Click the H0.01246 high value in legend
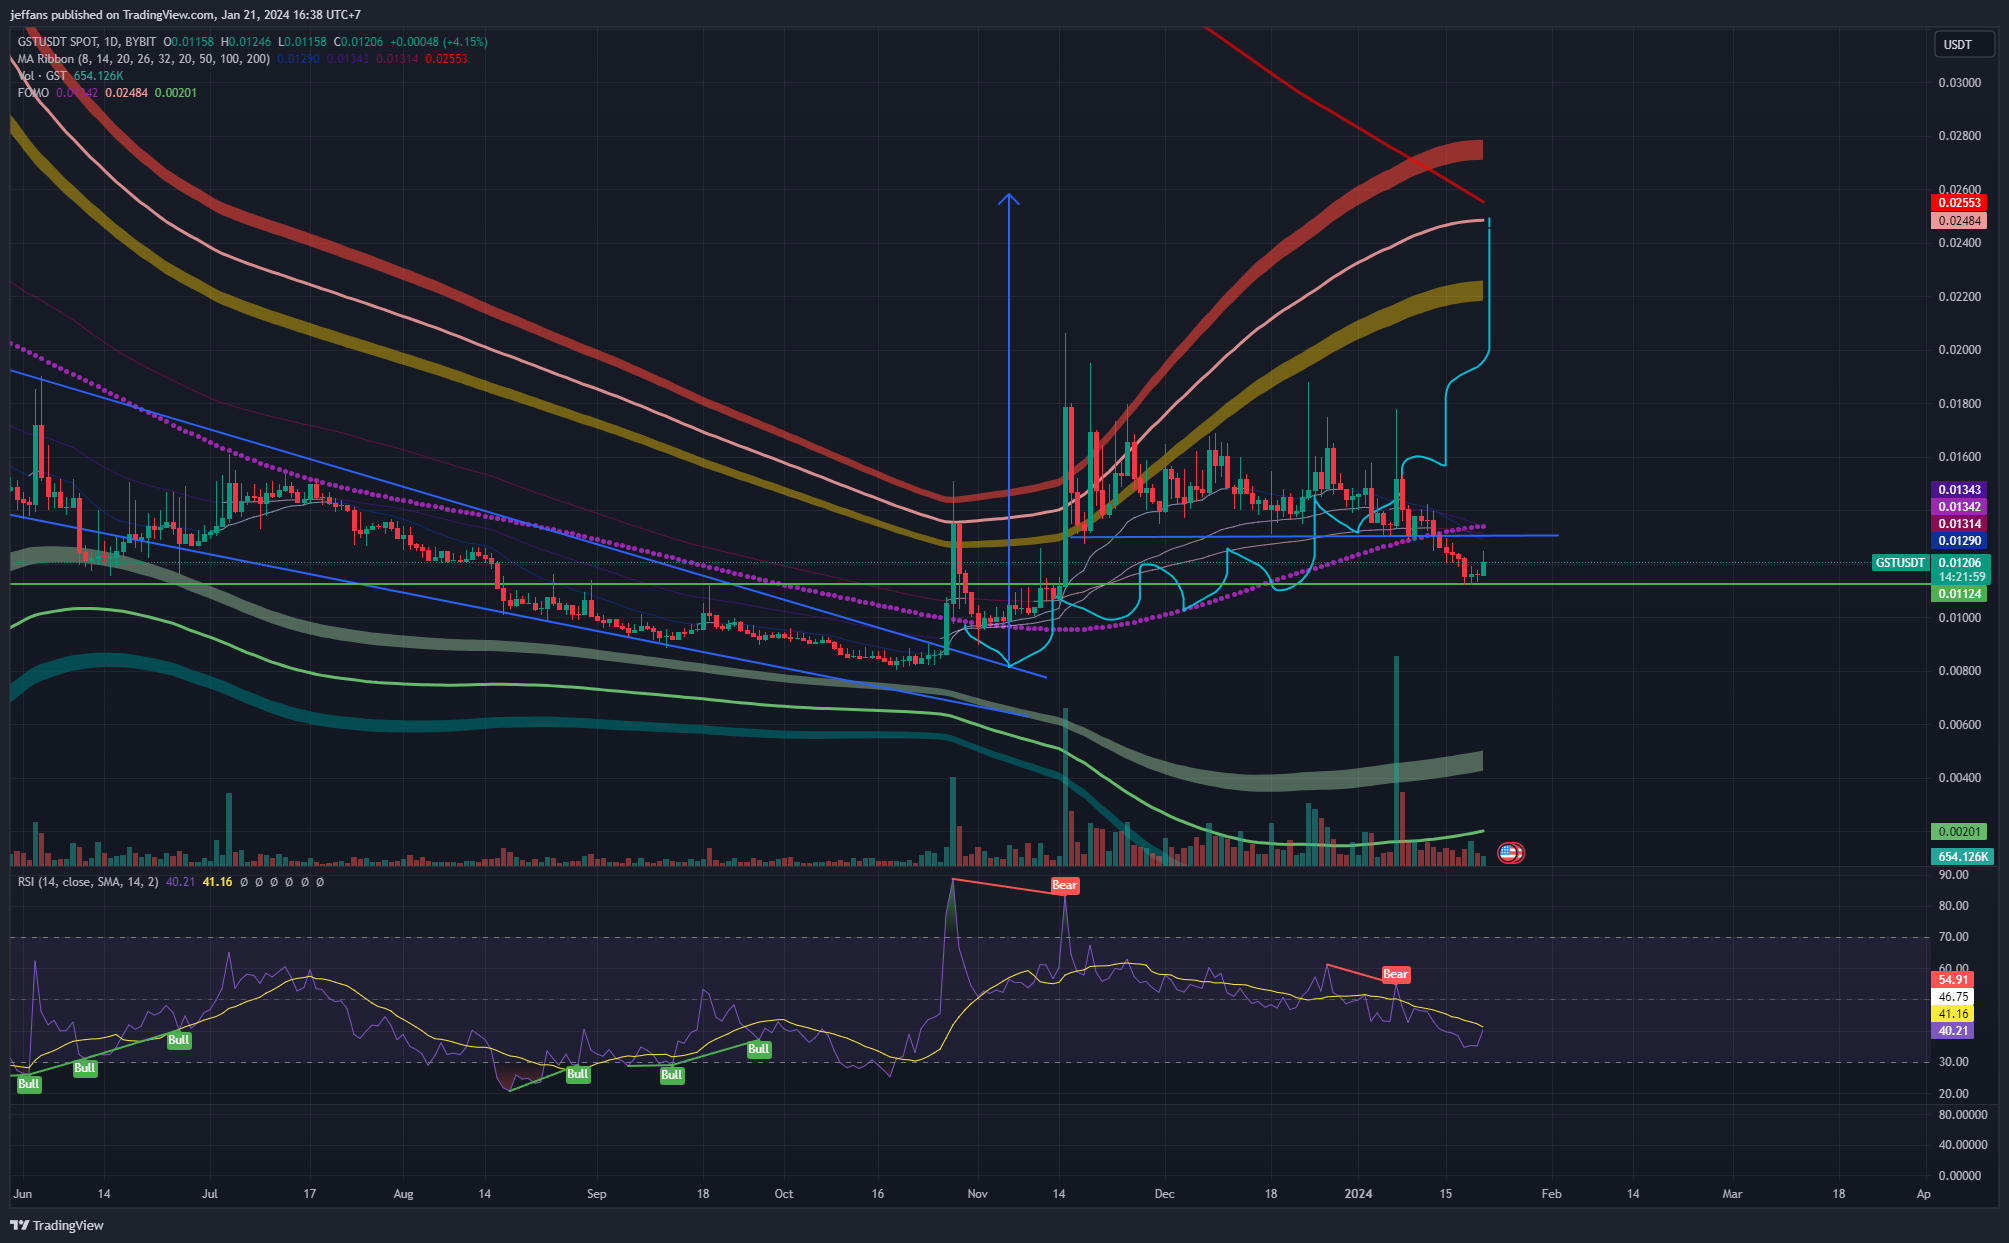 click(x=246, y=42)
